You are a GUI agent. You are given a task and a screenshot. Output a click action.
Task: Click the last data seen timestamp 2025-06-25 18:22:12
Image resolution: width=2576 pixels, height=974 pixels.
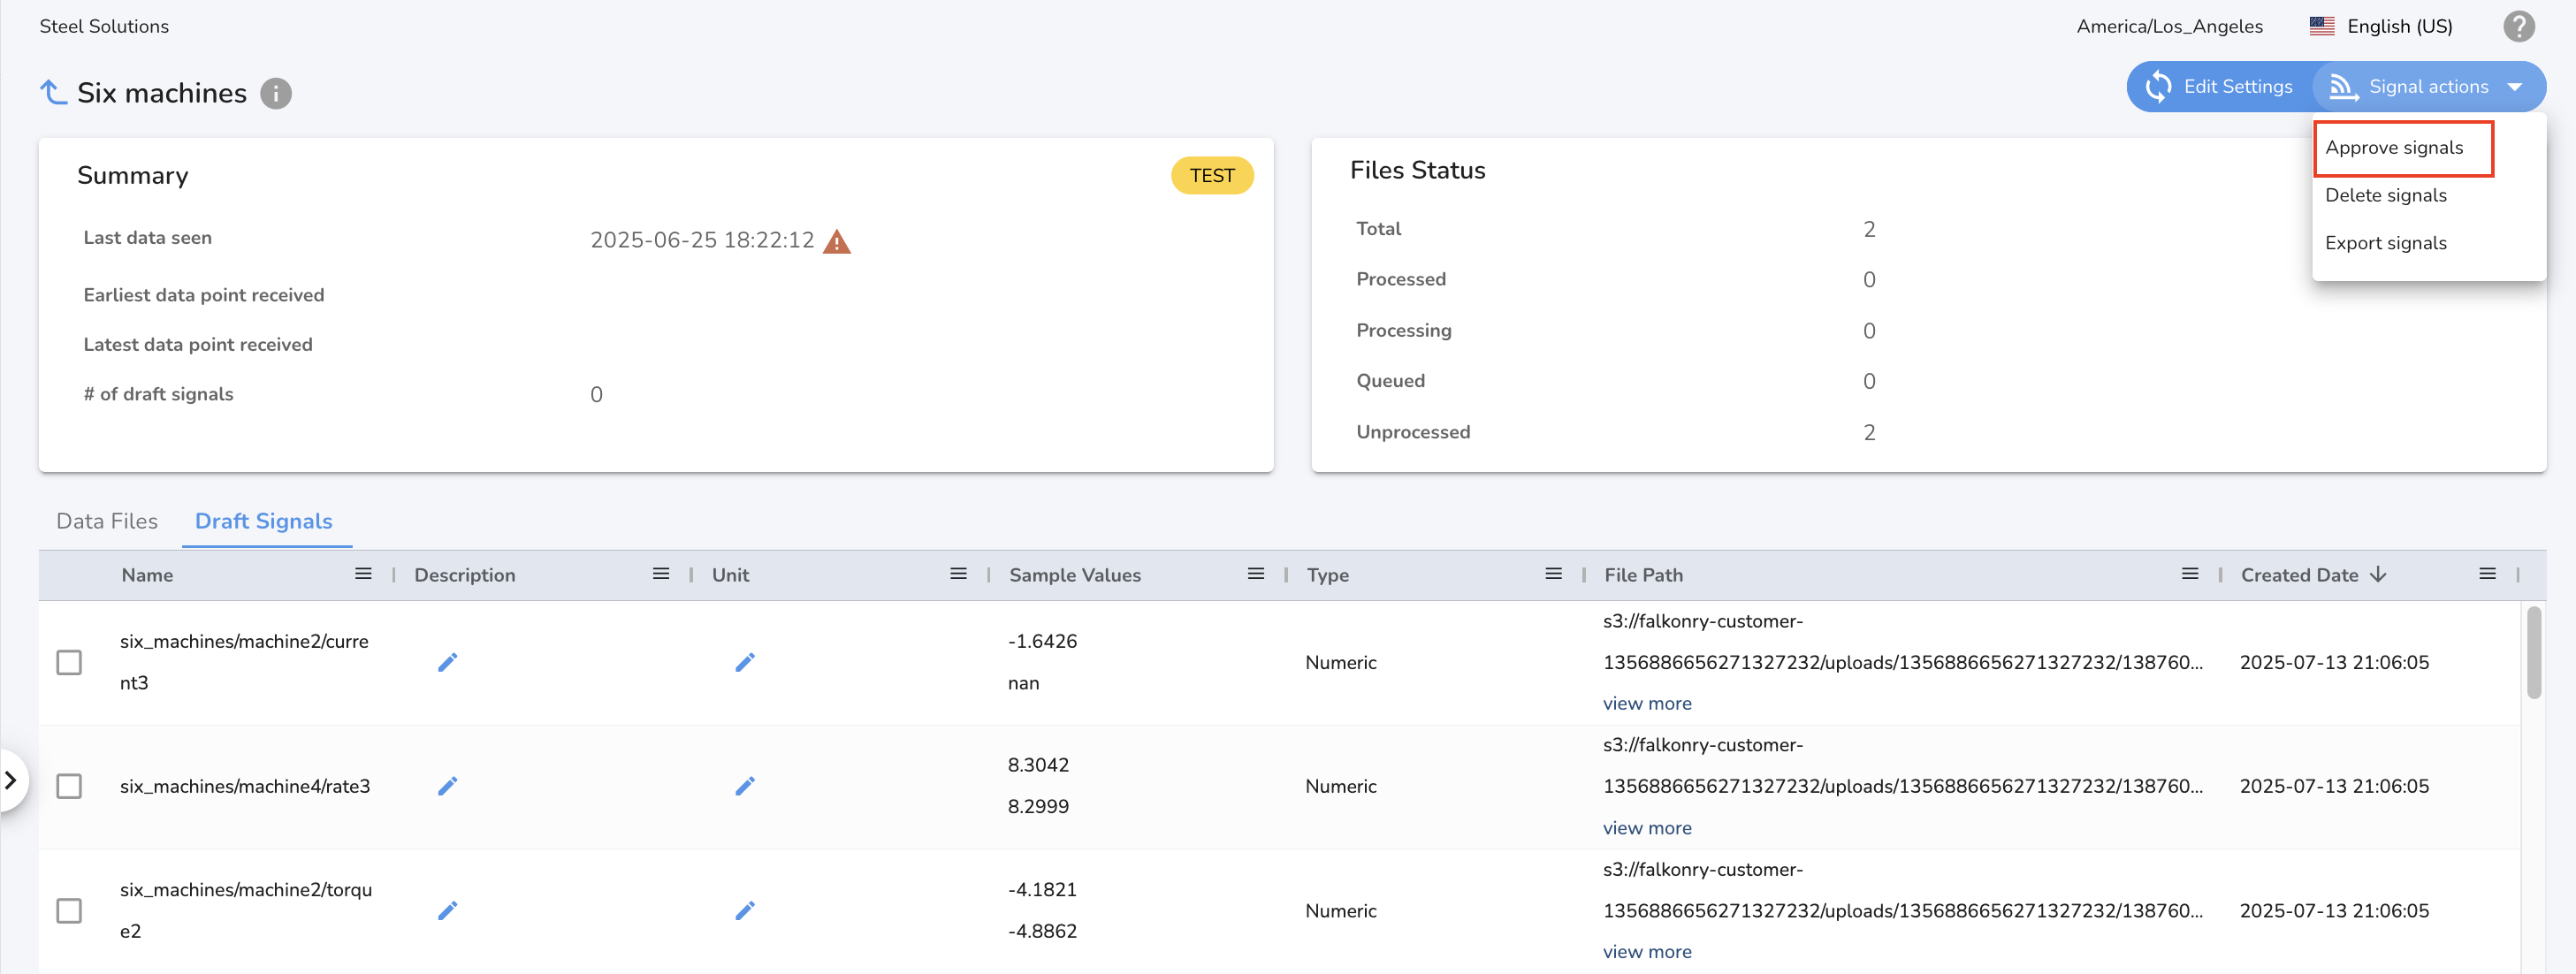(702, 240)
